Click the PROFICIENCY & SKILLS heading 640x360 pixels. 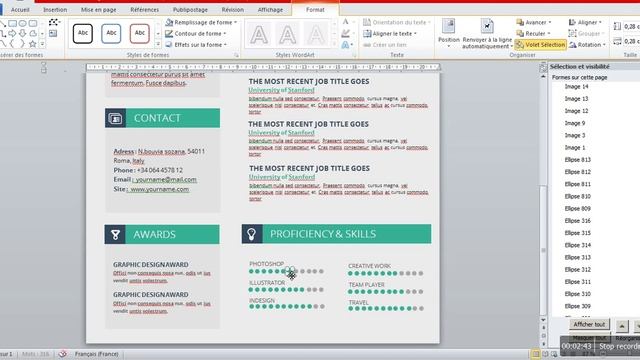coord(323,234)
